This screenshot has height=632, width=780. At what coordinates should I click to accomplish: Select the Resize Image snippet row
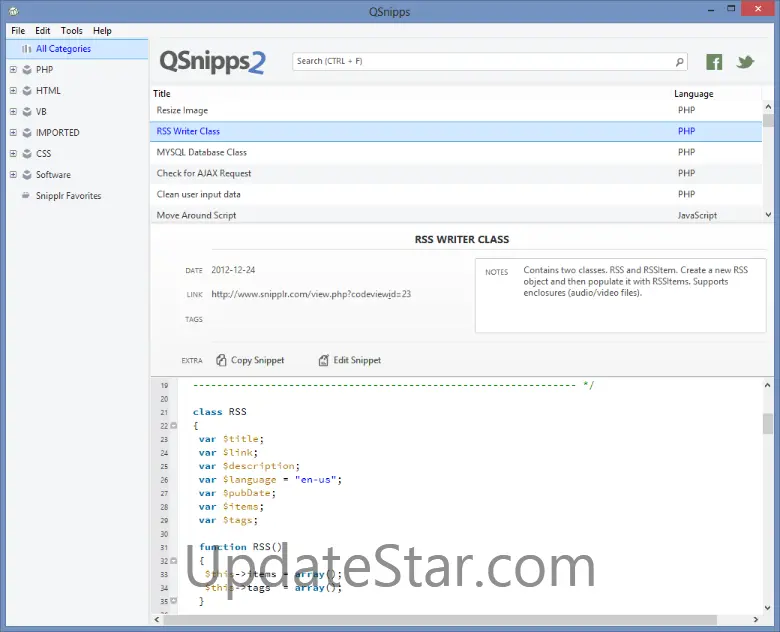tap(456, 110)
